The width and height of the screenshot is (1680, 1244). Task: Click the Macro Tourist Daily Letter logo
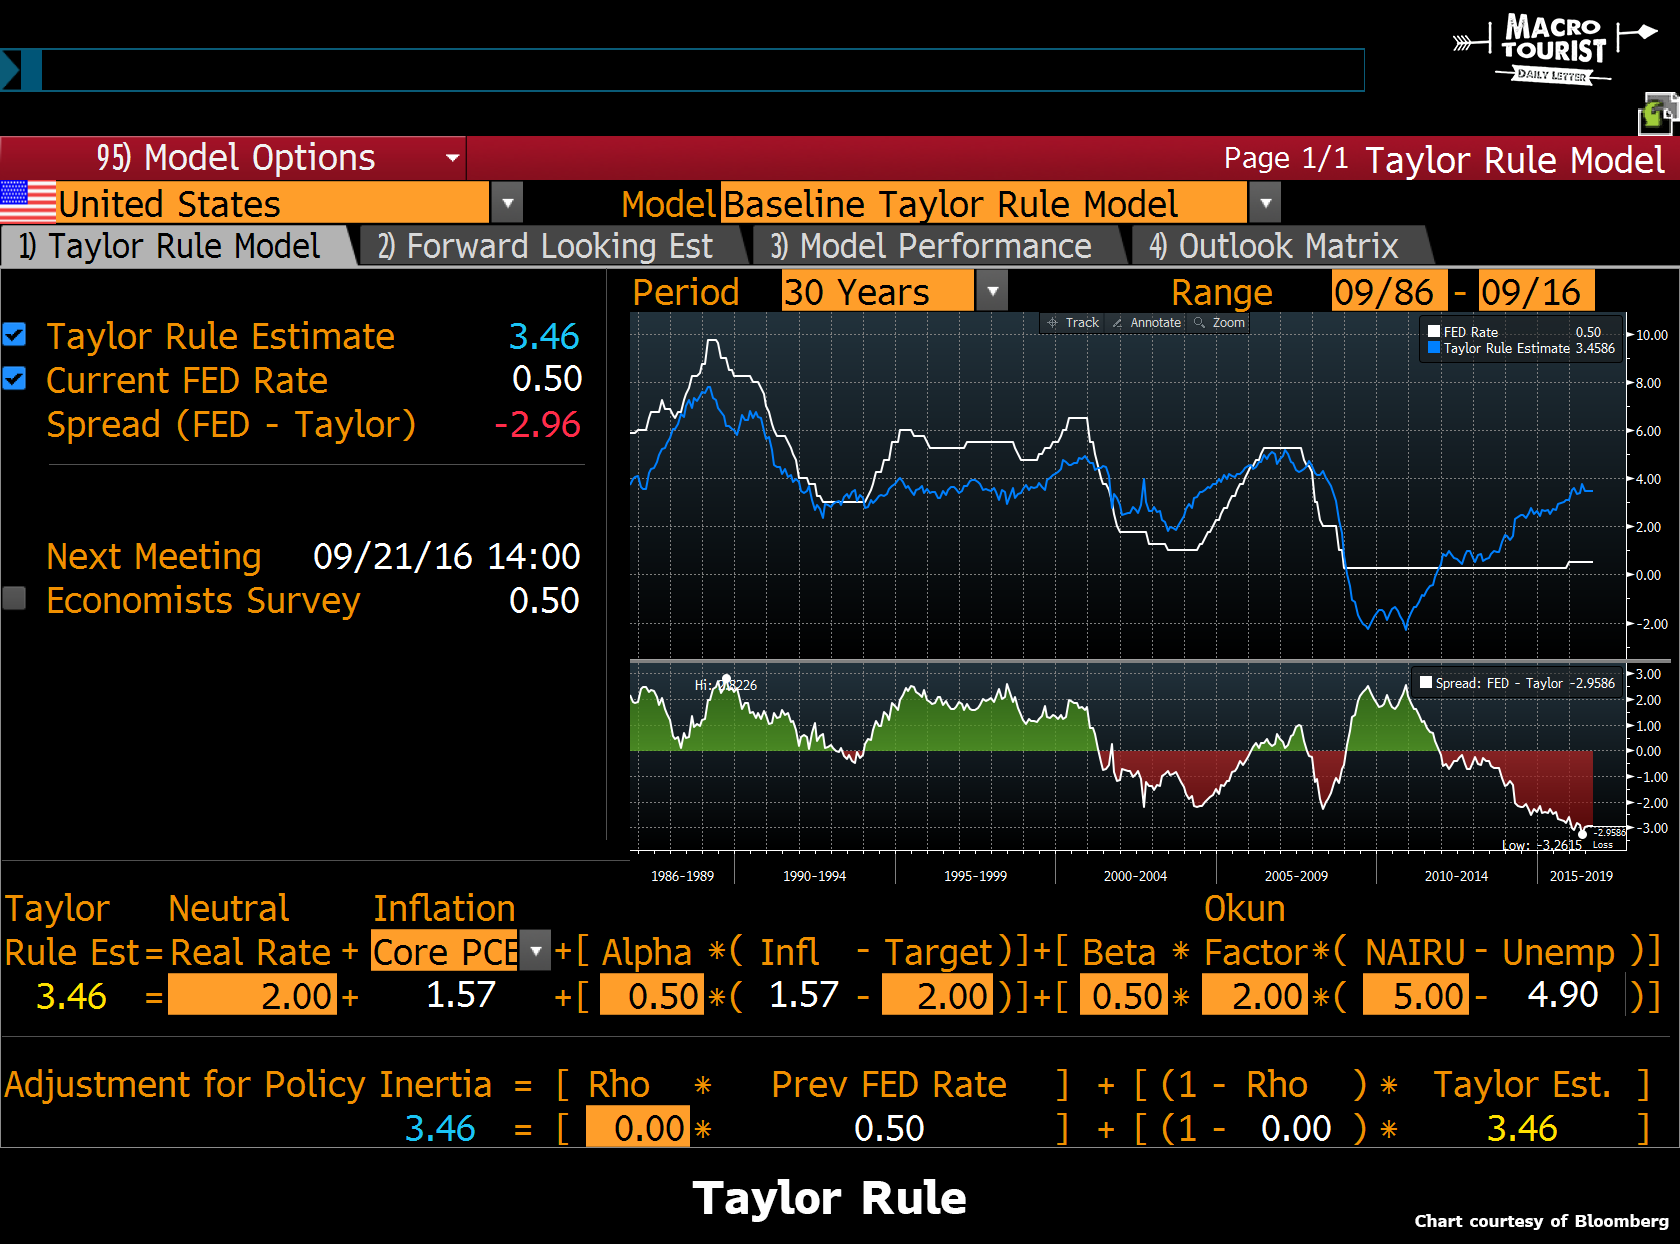1553,49
